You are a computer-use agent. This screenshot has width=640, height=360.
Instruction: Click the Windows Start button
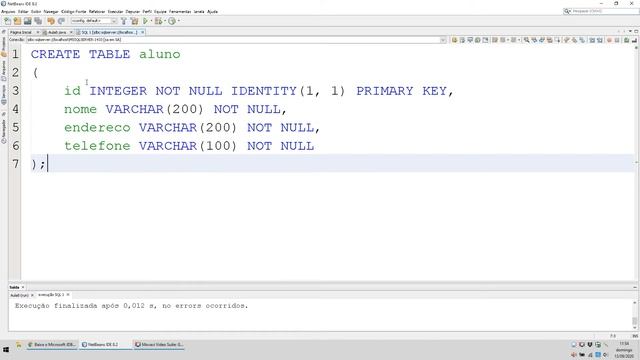[6, 350]
